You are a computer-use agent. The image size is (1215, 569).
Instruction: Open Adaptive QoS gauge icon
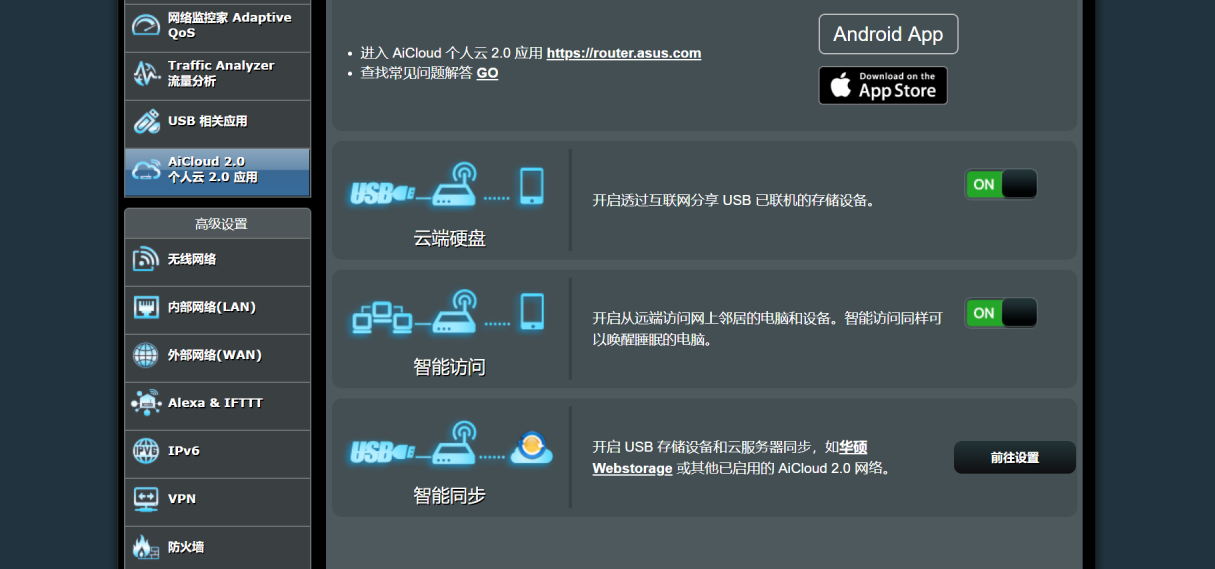146,25
